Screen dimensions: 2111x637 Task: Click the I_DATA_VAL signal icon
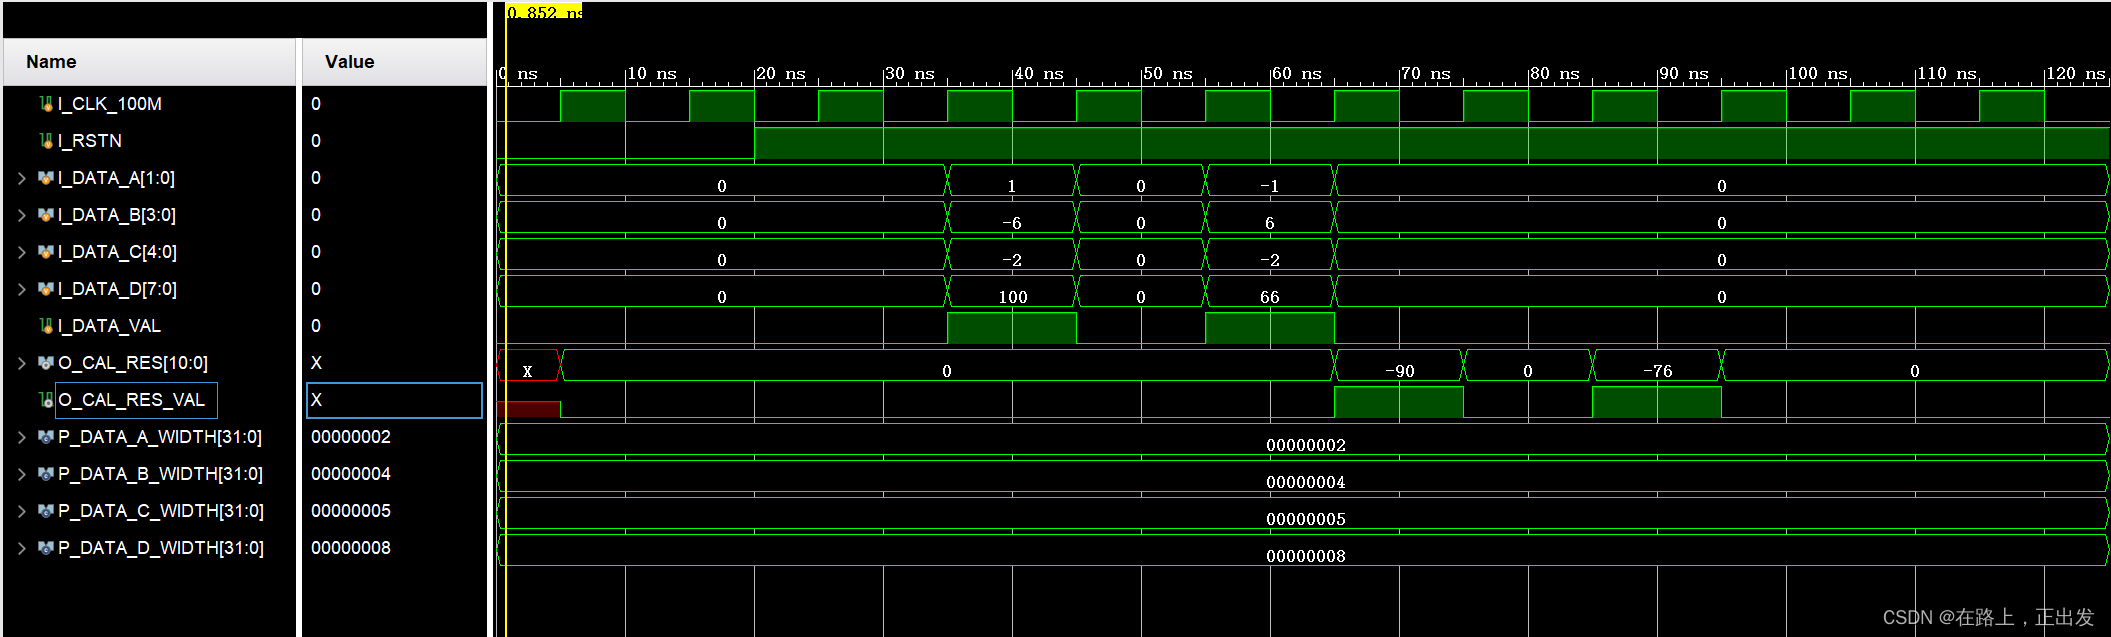pos(46,326)
